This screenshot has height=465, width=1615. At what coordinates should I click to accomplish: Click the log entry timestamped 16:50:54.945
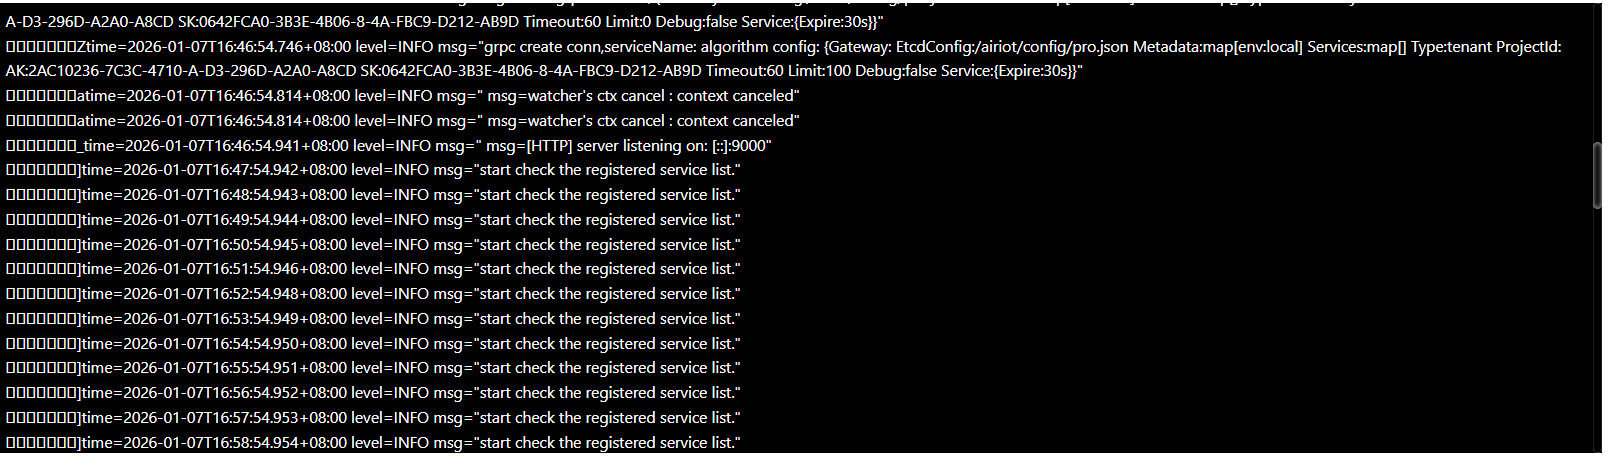tap(373, 245)
